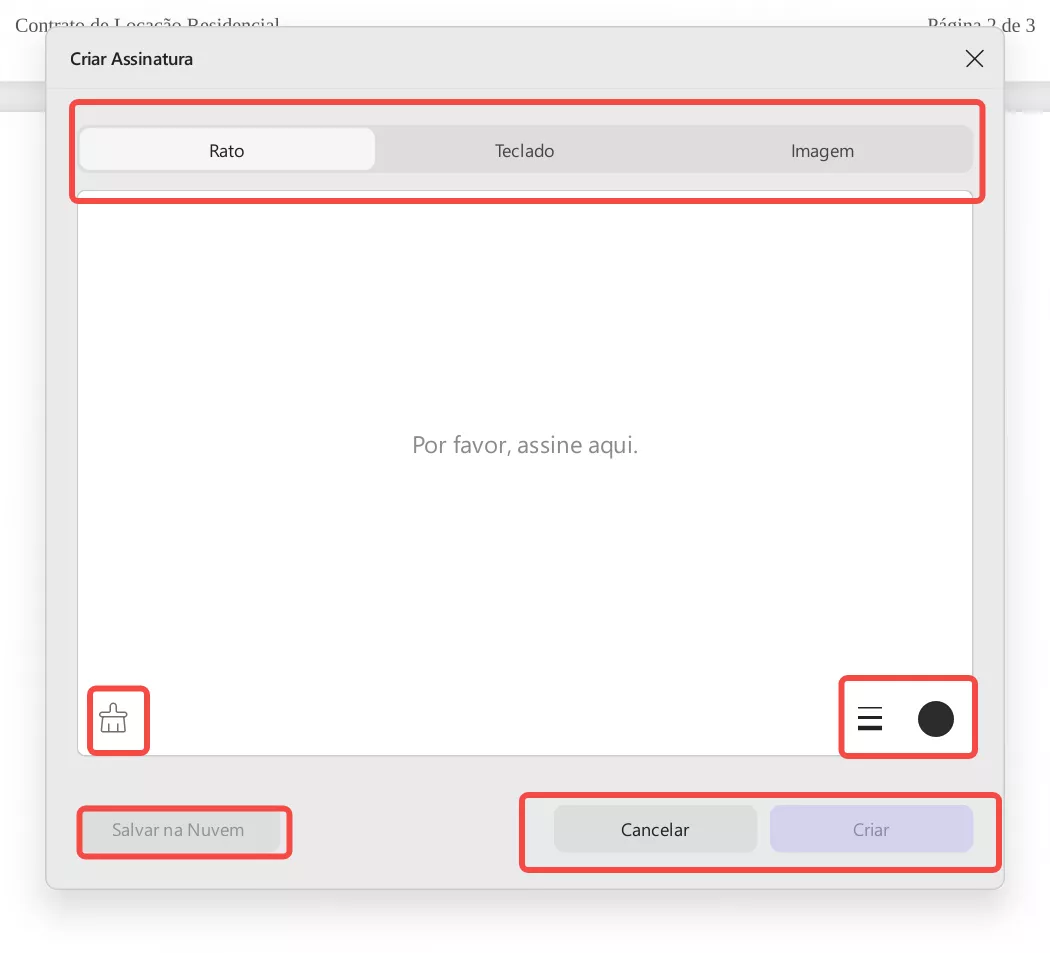This screenshot has height=953, width=1050.
Task: Pick the black pen color circle
Action: pyautogui.click(x=935, y=719)
